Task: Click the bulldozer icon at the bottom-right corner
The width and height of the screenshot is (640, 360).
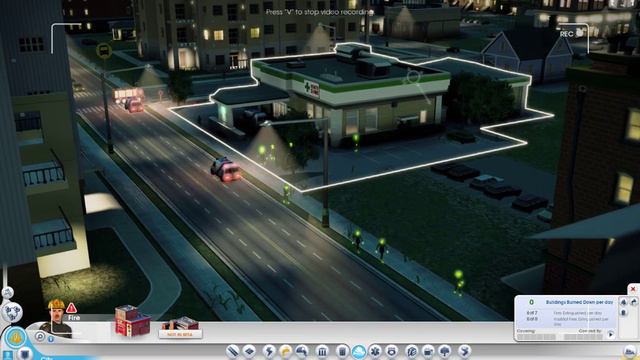Action: click(x=630, y=351)
